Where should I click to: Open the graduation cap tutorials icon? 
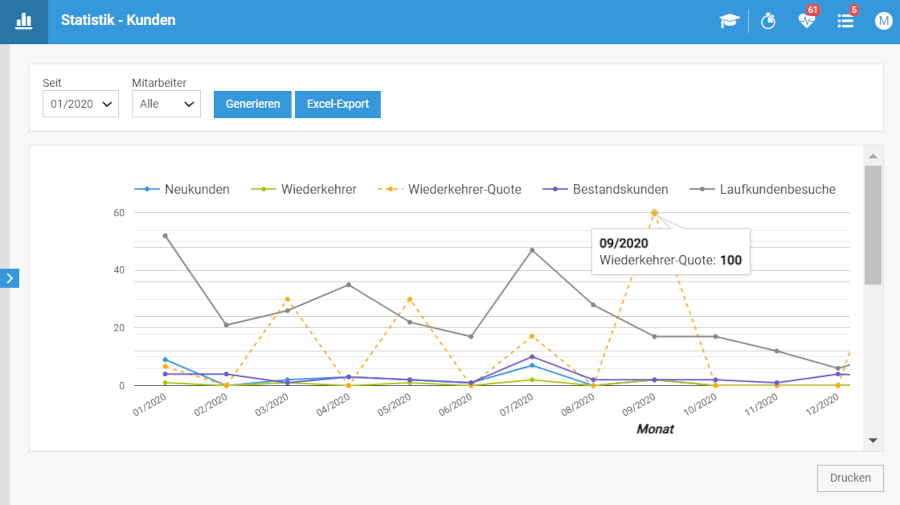pos(729,21)
